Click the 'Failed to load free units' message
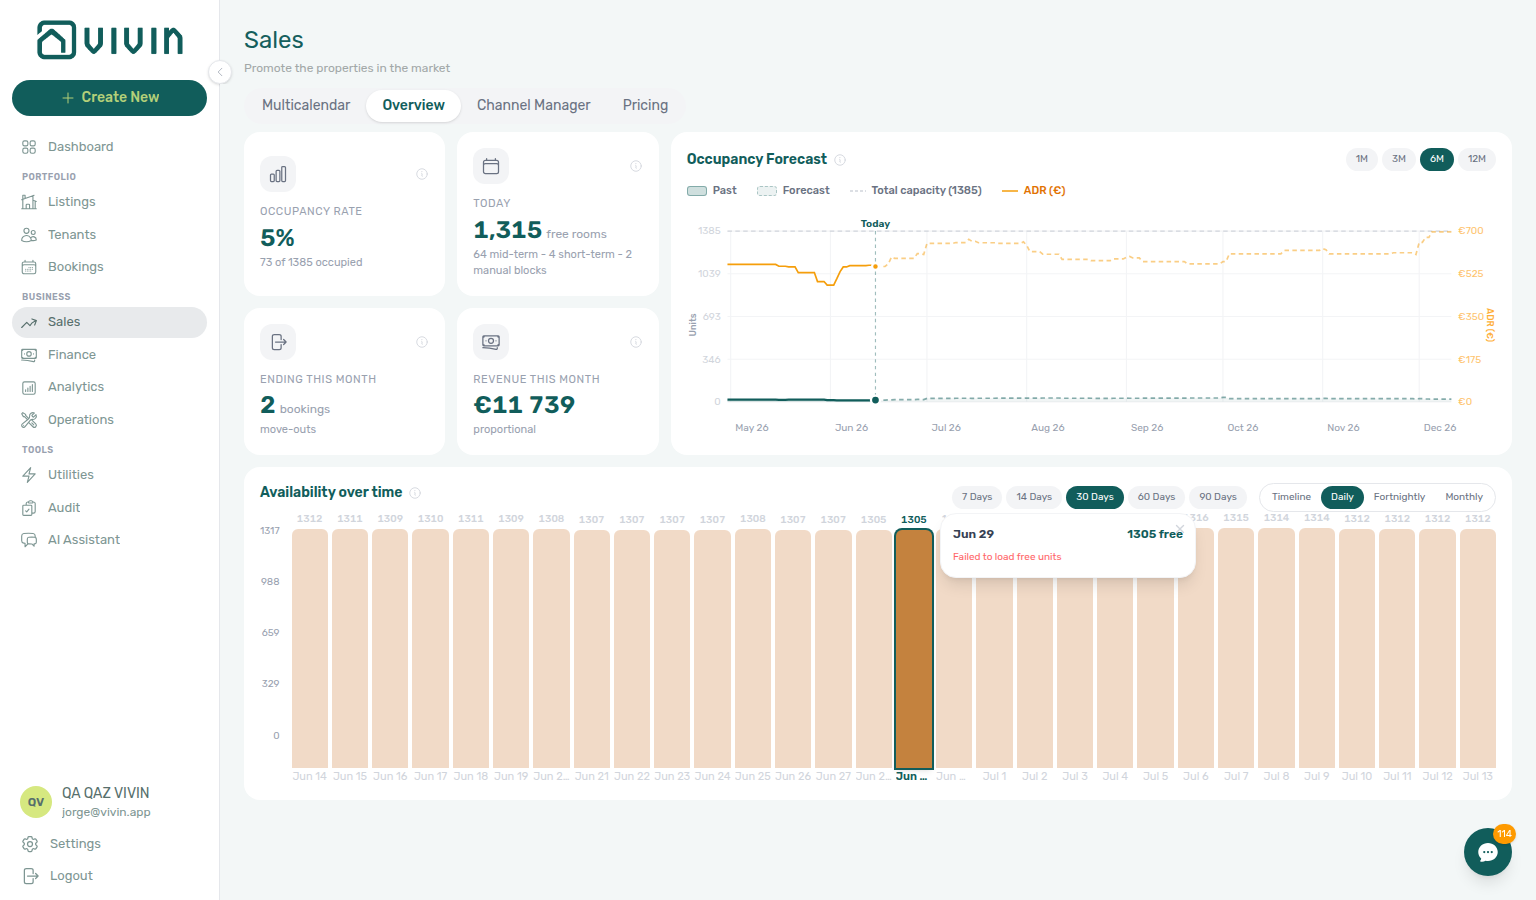Image resolution: width=1536 pixels, height=900 pixels. [1007, 557]
